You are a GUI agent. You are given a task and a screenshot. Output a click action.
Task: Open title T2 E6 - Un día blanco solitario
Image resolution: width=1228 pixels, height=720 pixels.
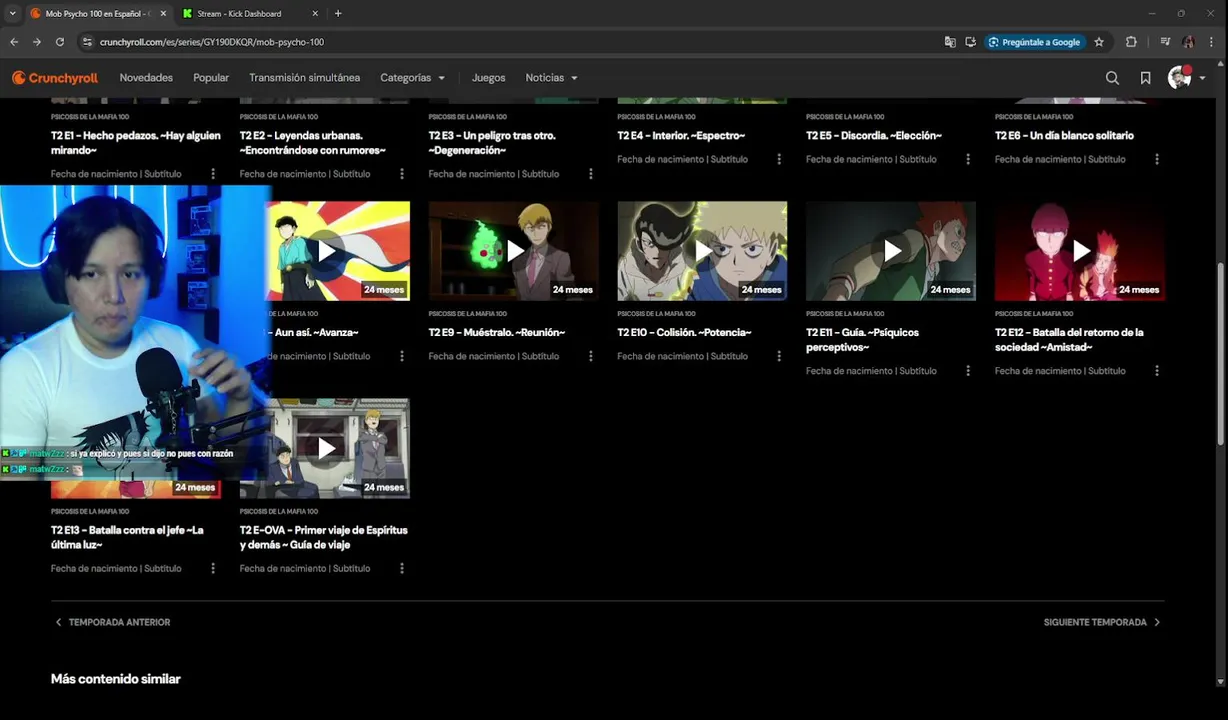[x=1064, y=136]
